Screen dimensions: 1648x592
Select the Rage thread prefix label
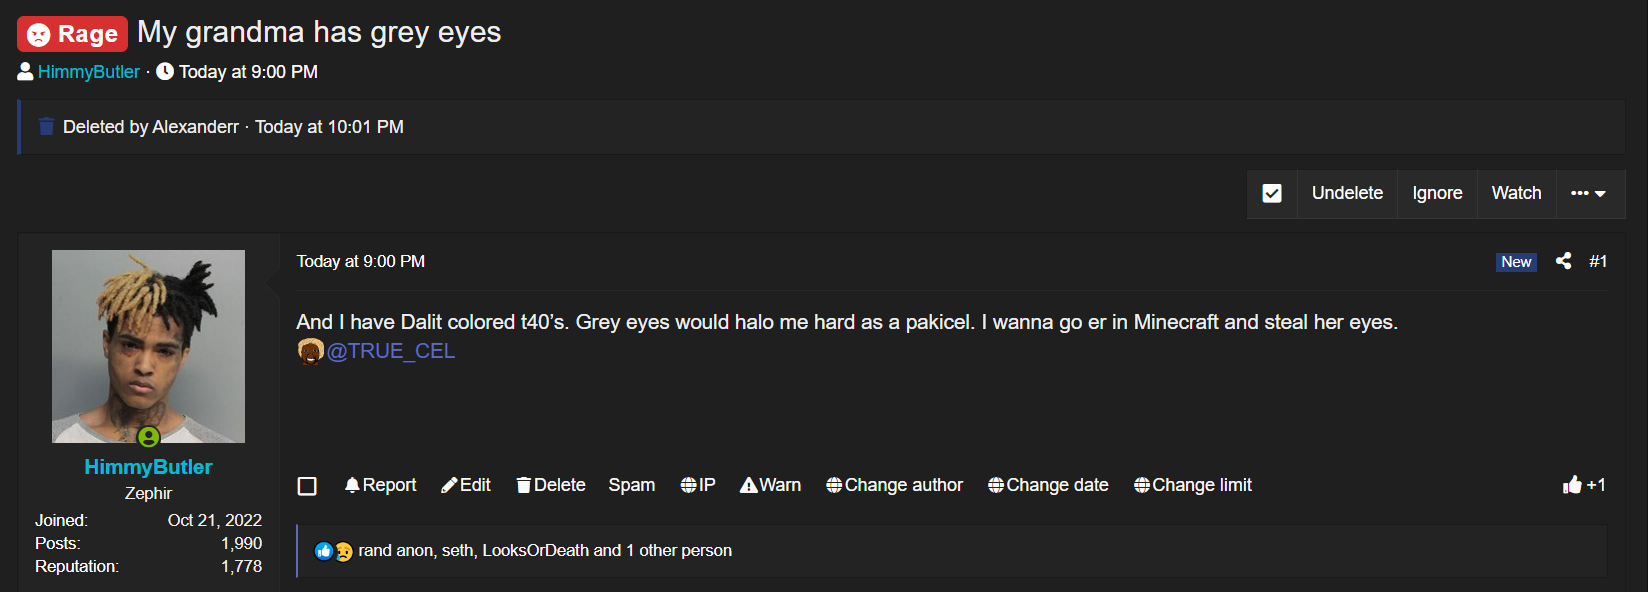tap(72, 34)
